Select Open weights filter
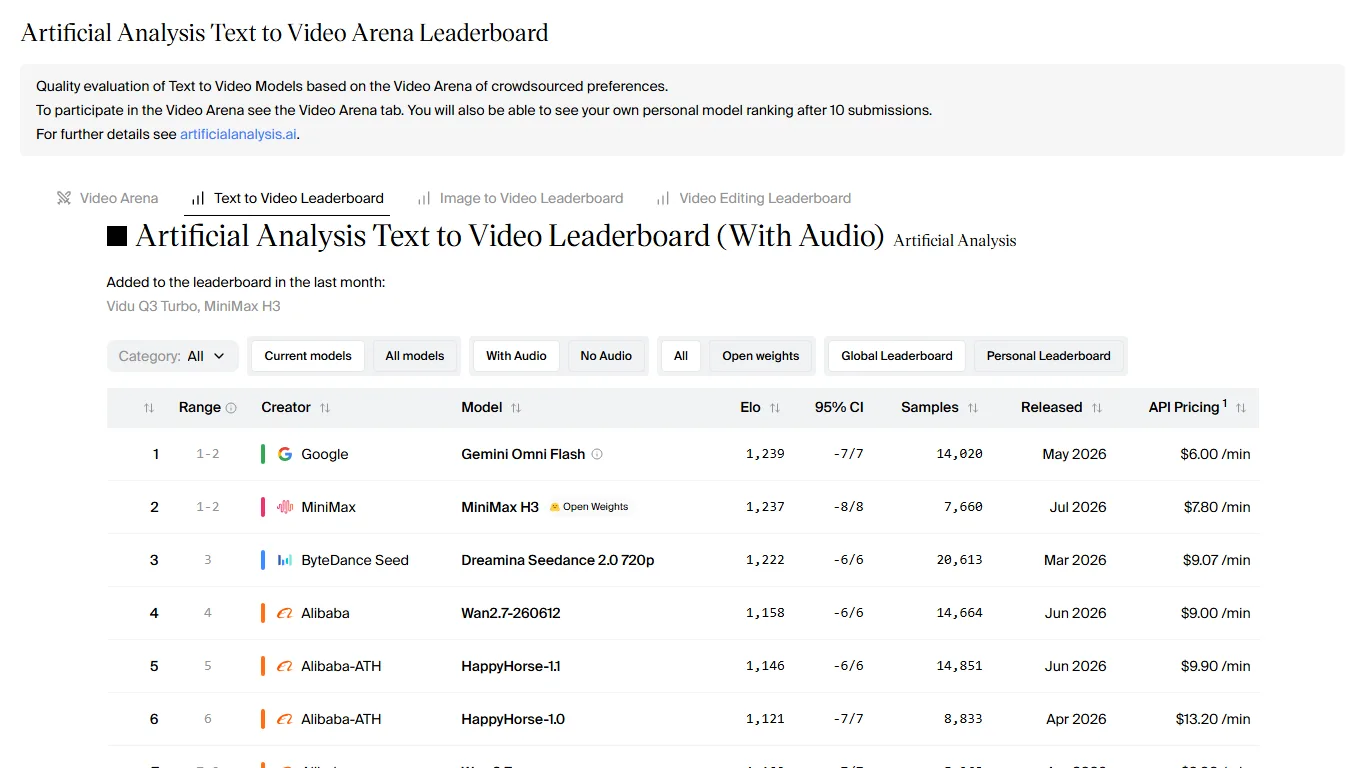This screenshot has width=1365, height=768. pos(761,356)
